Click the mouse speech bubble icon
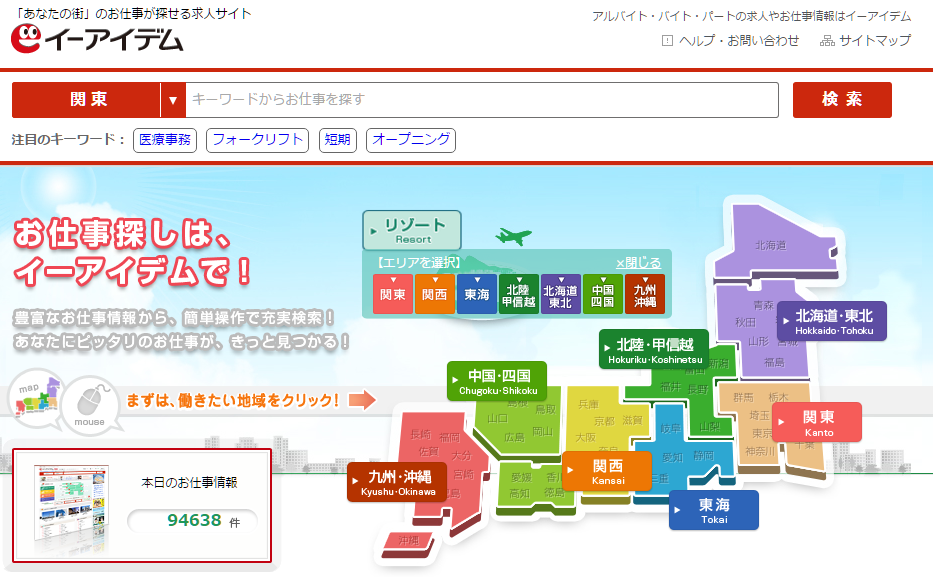Viewport: 933px width, 577px height. point(91,406)
